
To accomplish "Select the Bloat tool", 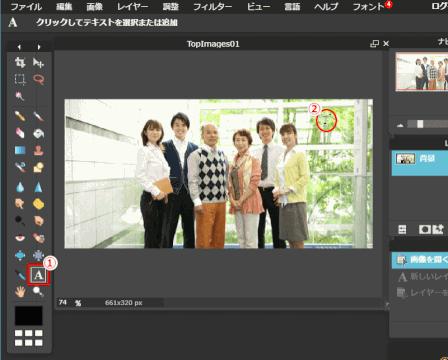I will coord(20,255).
